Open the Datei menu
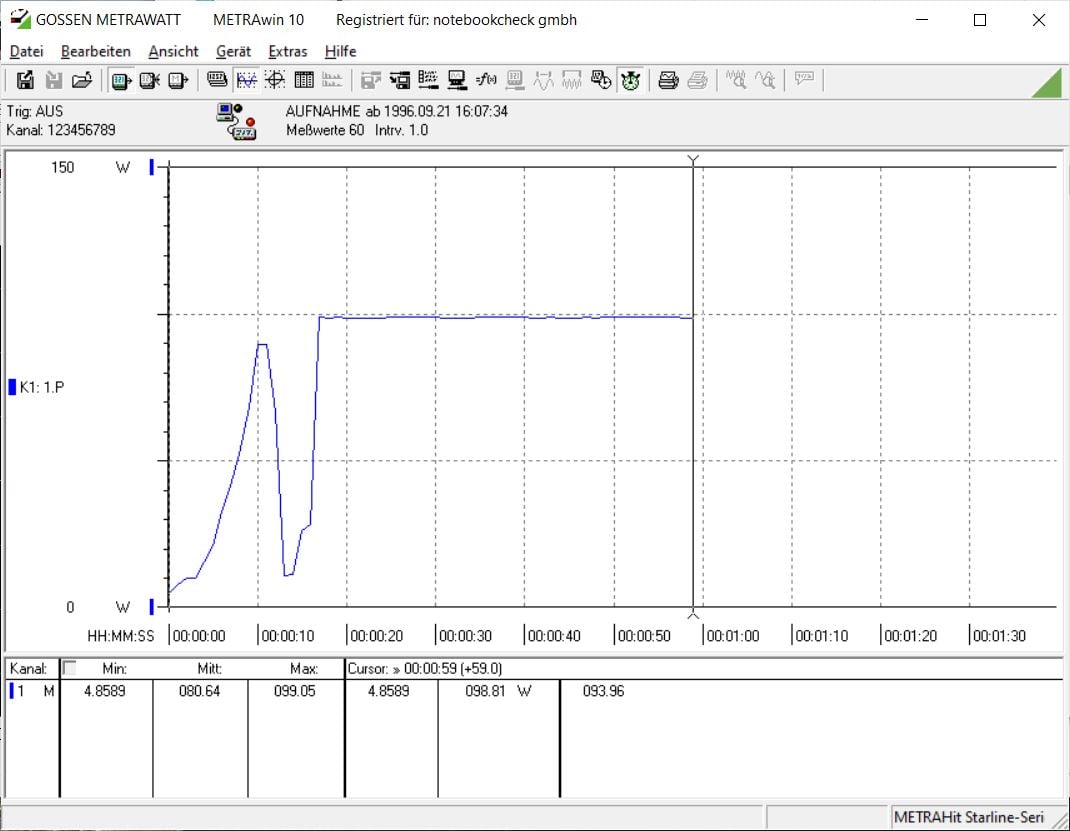 coord(27,51)
